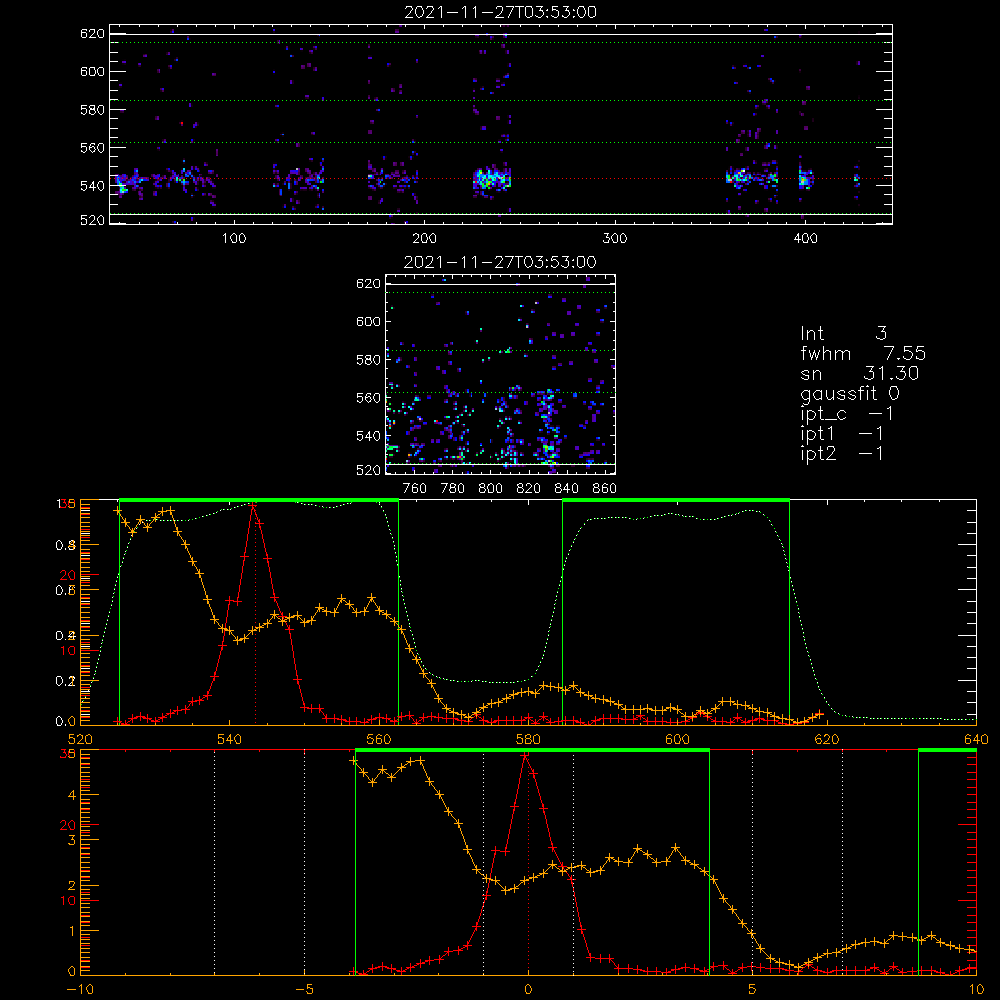Click y-axis label 560 of middle image
This screenshot has width=1000, height=1000.
pos(369,398)
